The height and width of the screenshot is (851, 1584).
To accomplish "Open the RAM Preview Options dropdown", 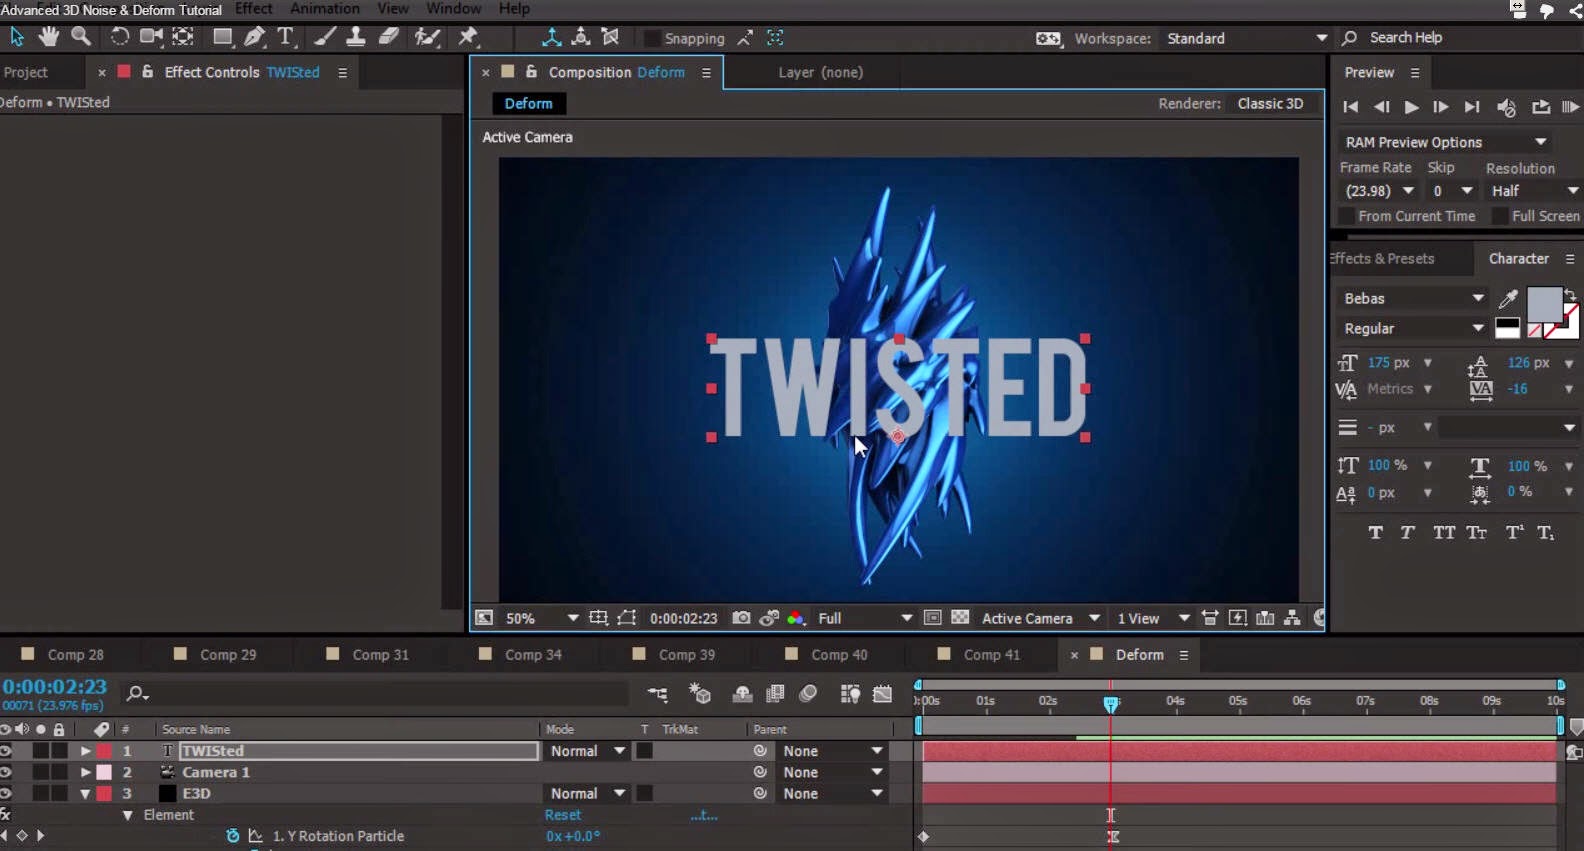I will click(x=1445, y=142).
